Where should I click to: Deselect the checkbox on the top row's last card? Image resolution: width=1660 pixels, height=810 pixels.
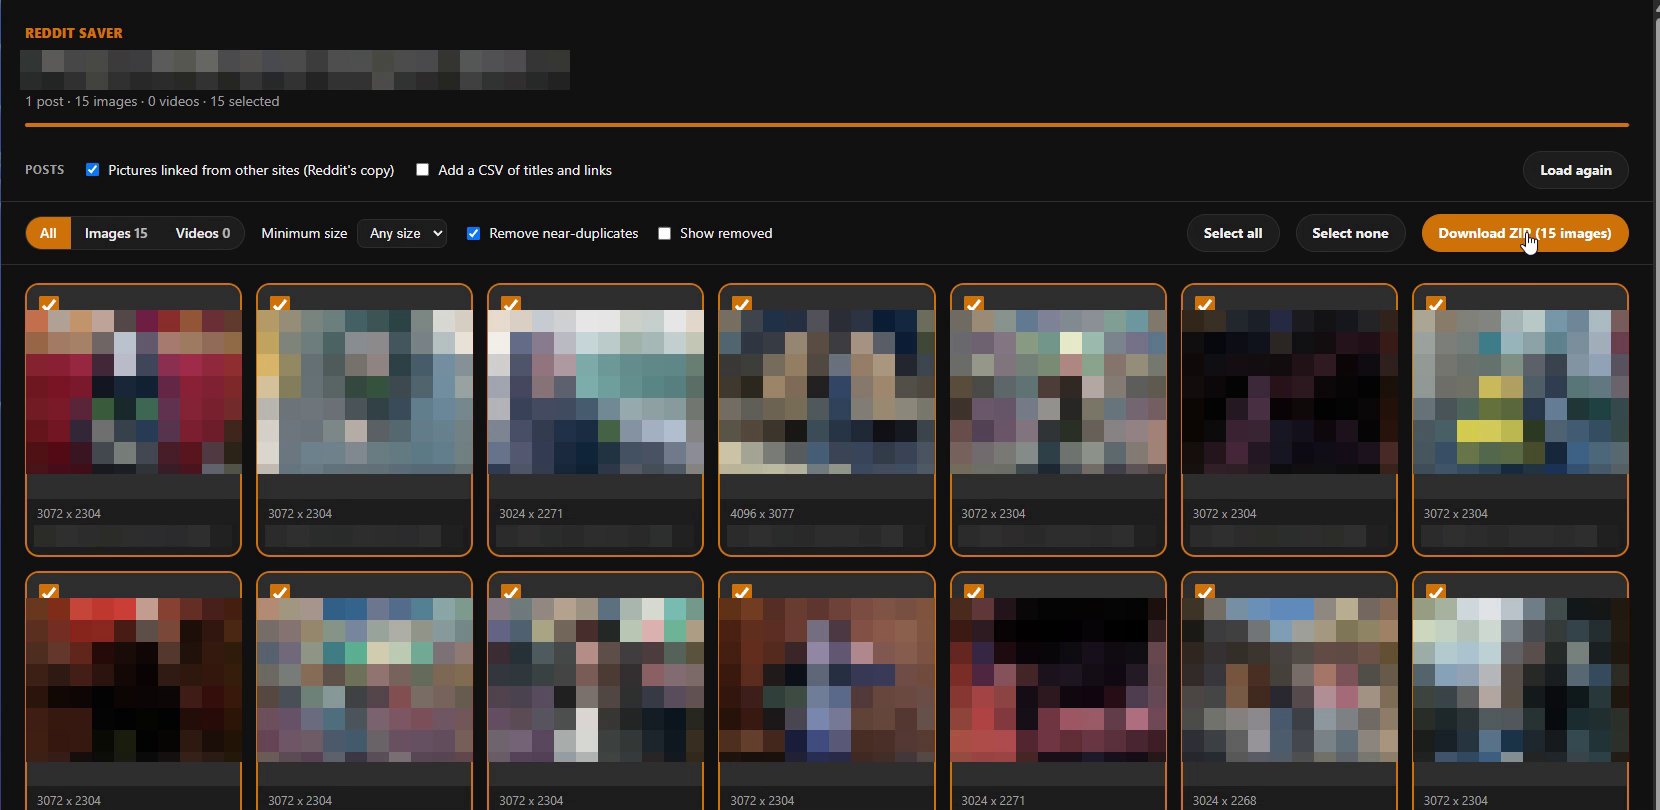[x=1435, y=304]
